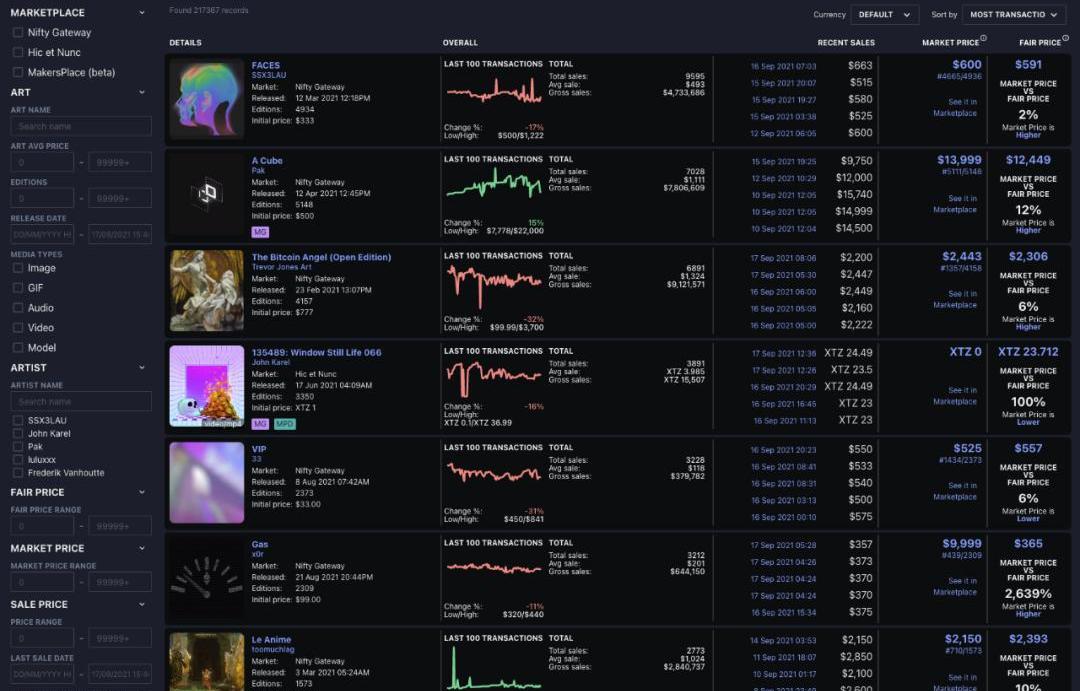Open the Sort by Most Transactions dropdown
The width and height of the screenshot is (1080, 691).
[x=1014, y=14]
